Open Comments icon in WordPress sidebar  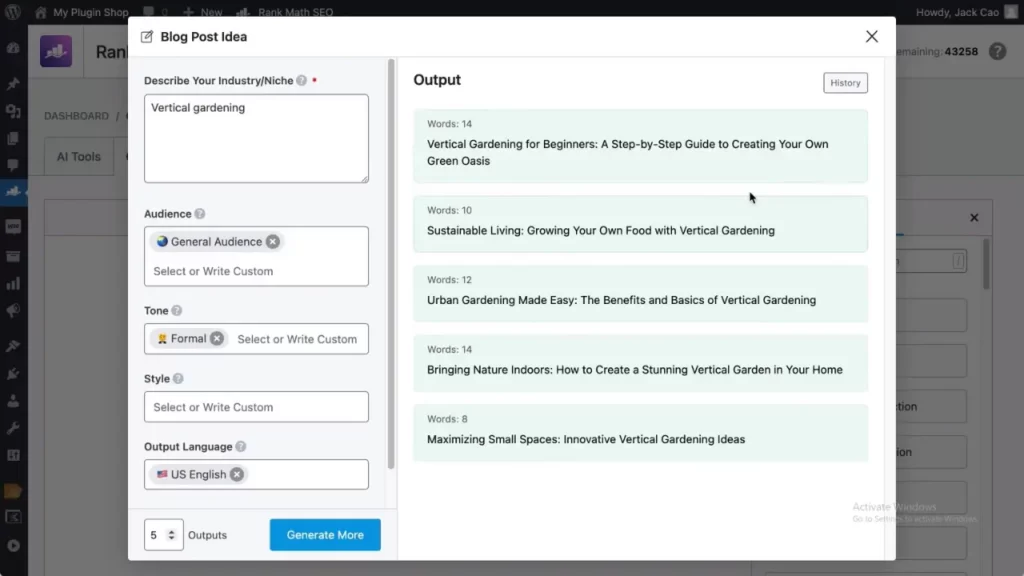pyautogui.click(x=13, y=165)
